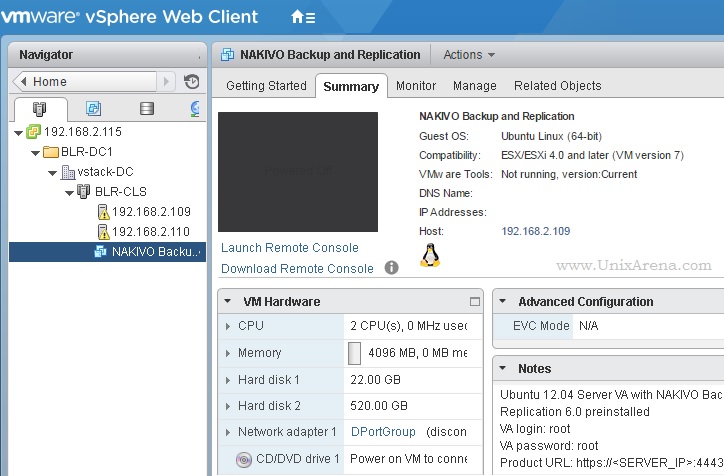724x476 pixels.
Task: Click the BLR-CLS cluster icon
Action: [84, 191]
